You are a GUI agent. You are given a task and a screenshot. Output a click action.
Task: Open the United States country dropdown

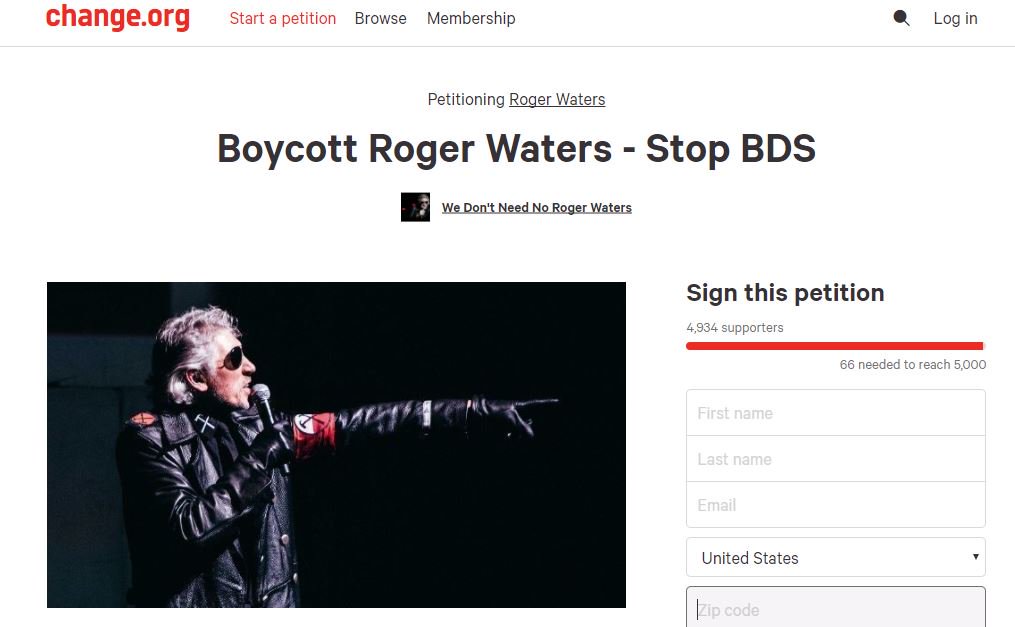(836, 557)
